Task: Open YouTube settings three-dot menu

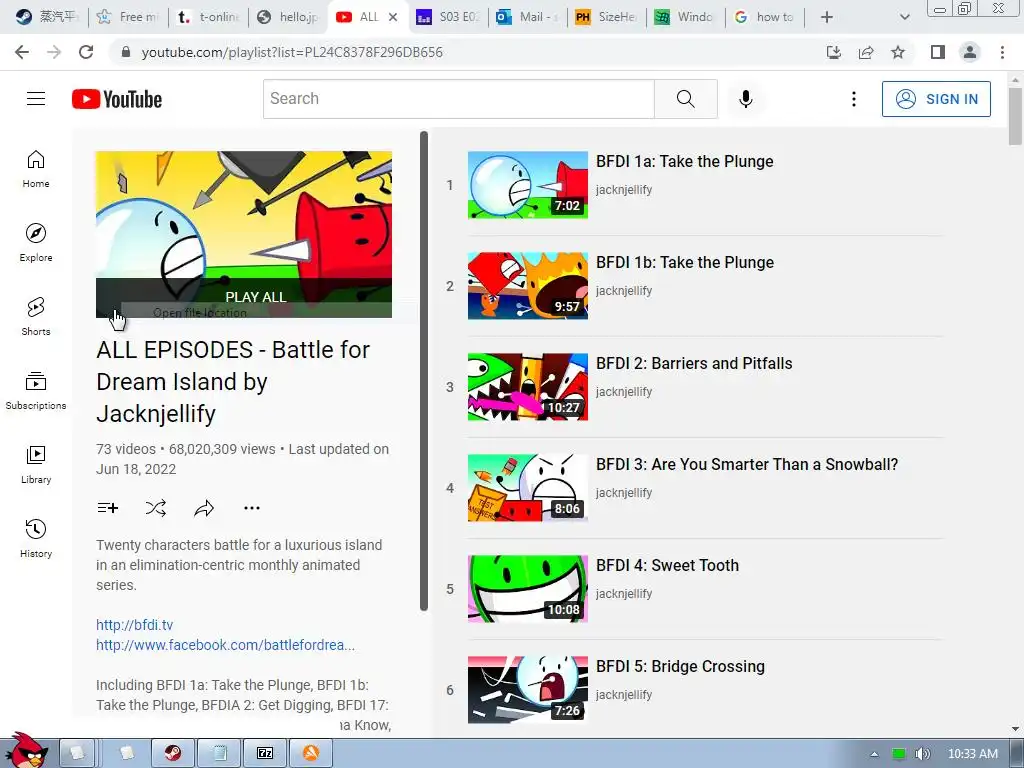Action: click(854, 99)
